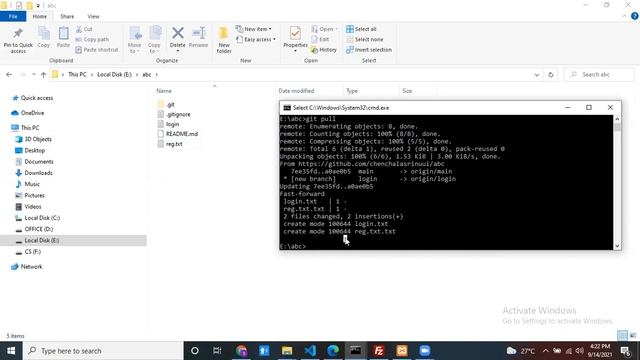Viewport: 640px width, 360px height.
Task: Click the Paste ribbon icon
Action: click(63, 38)
